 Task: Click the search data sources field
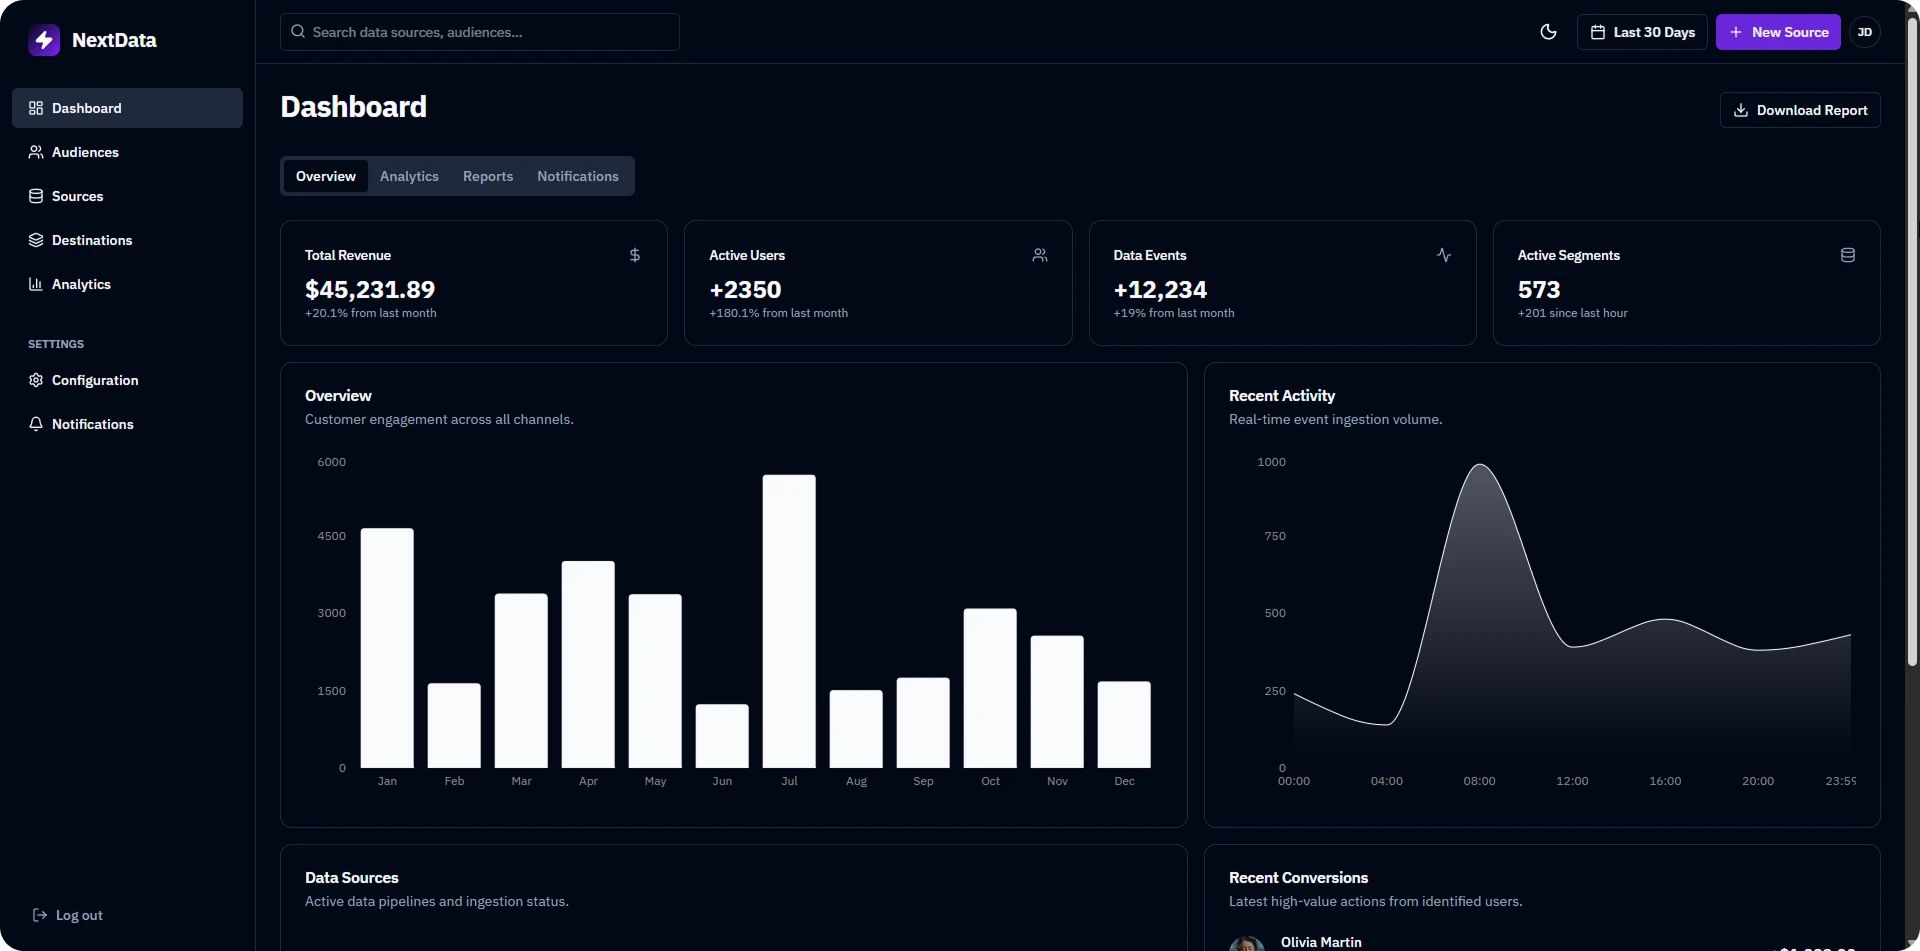[479, 32]
